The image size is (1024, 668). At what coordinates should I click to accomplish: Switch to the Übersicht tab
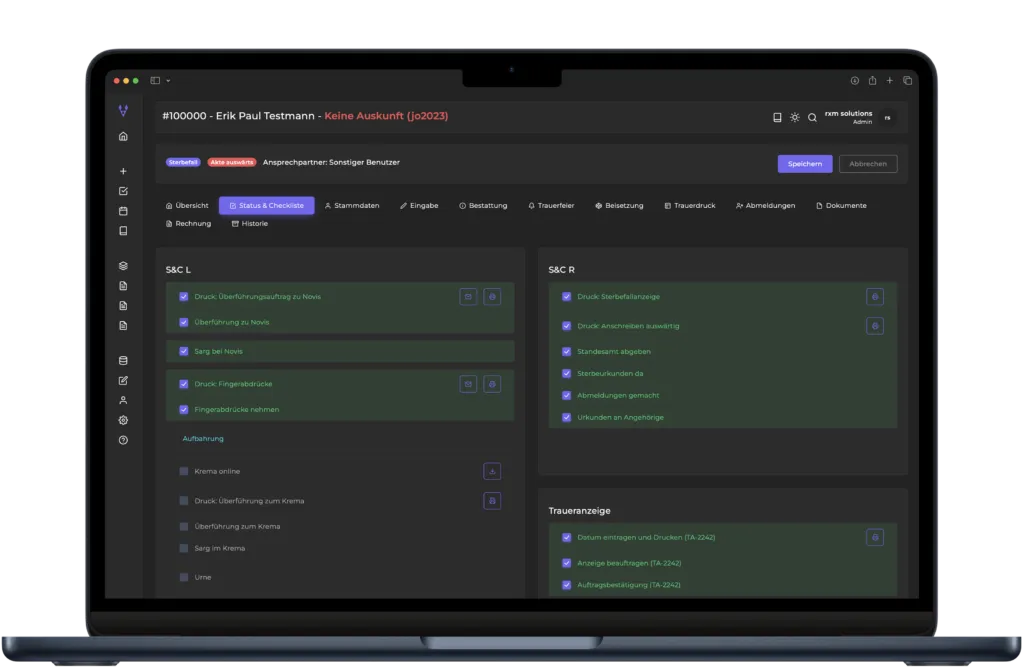[x=187, y=206]
